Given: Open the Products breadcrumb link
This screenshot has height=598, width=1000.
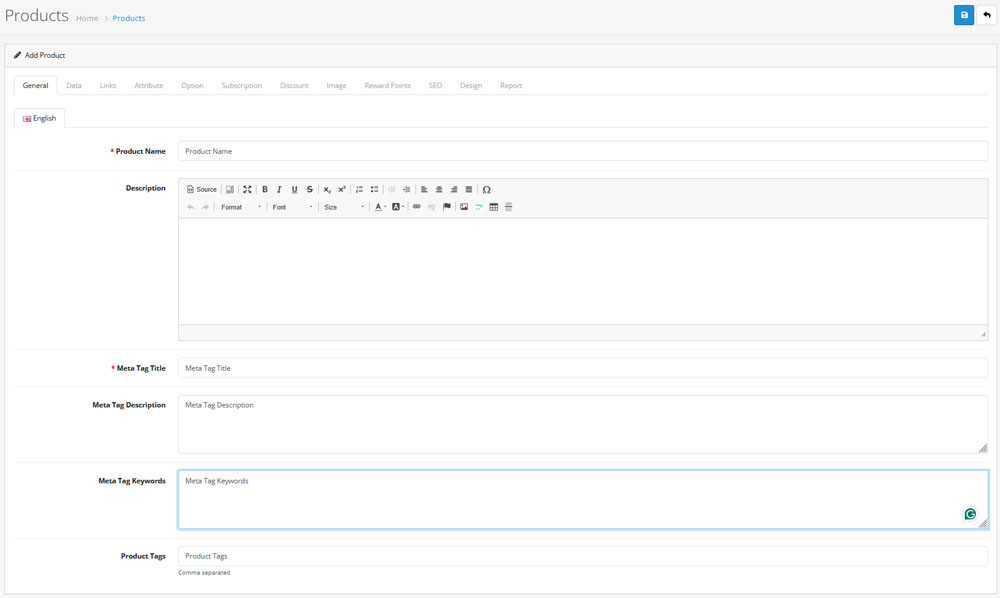Looking at the screenshot, I should click(128, 17).
